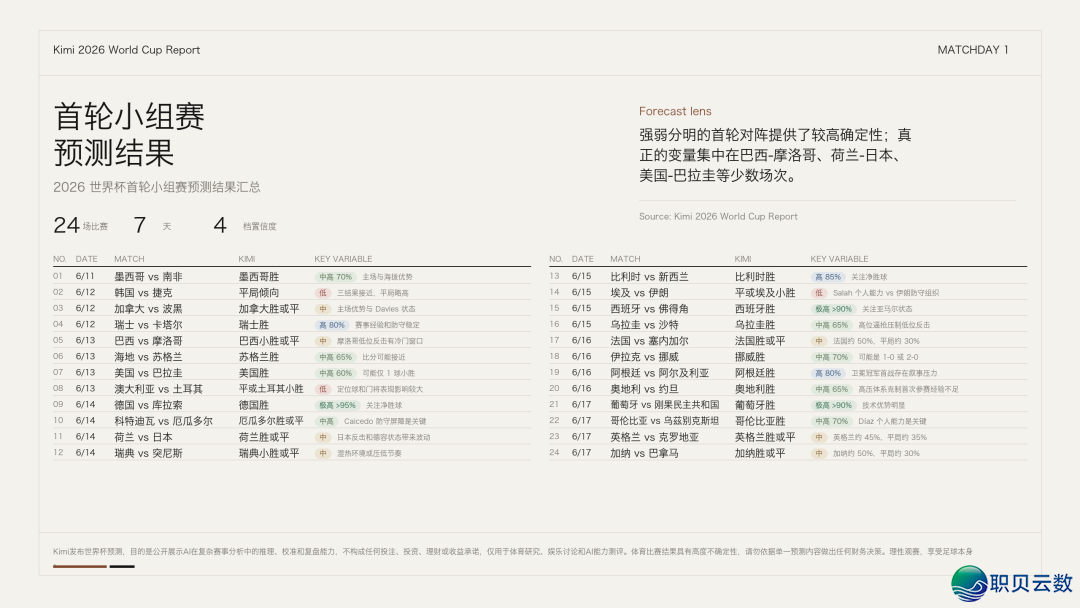Viewport: 1080px width, 608px height.
Task: Select match '比利时 vs 新西兰'
Action: (650, 276)
